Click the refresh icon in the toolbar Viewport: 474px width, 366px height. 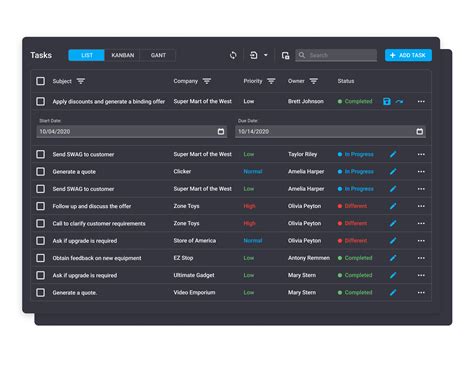233,55
